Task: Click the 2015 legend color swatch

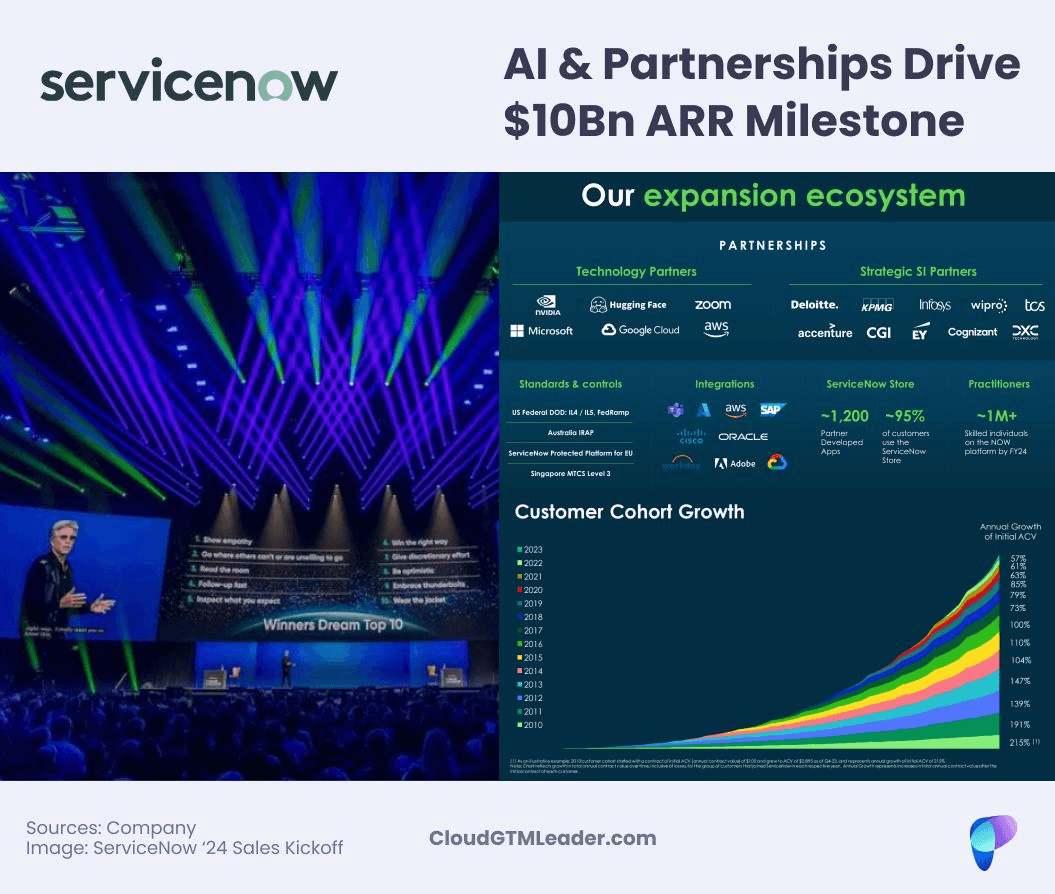Action: click(519, 657)
